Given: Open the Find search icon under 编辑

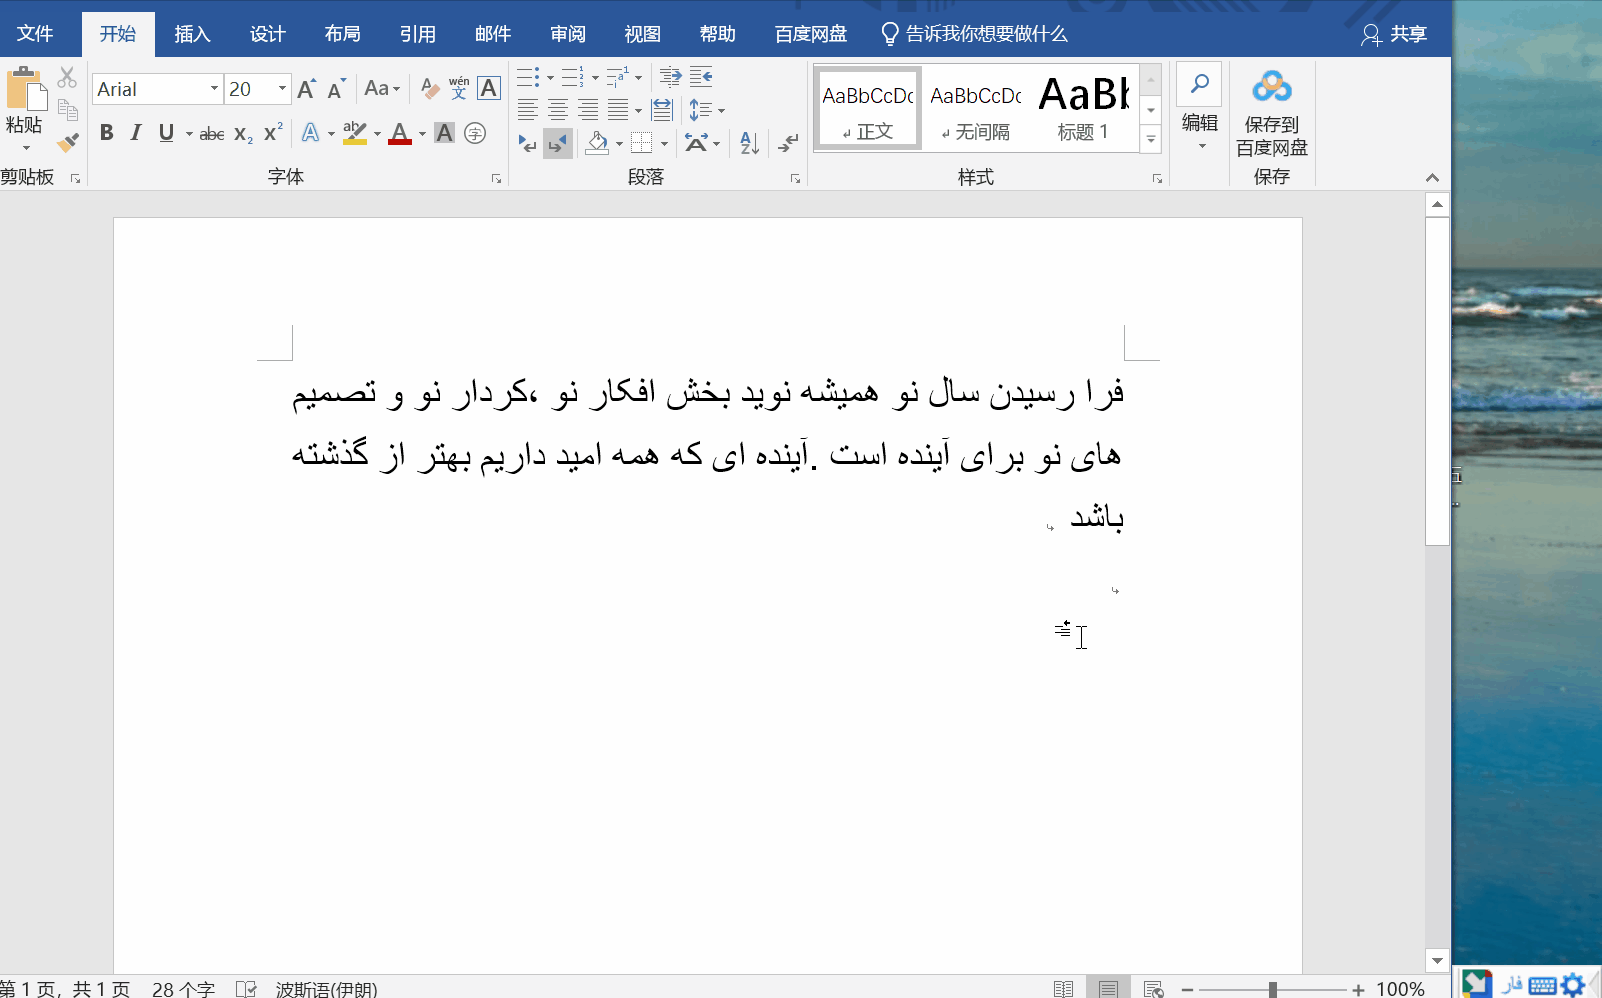Looking at the screenshot, I should [1199, 85].
